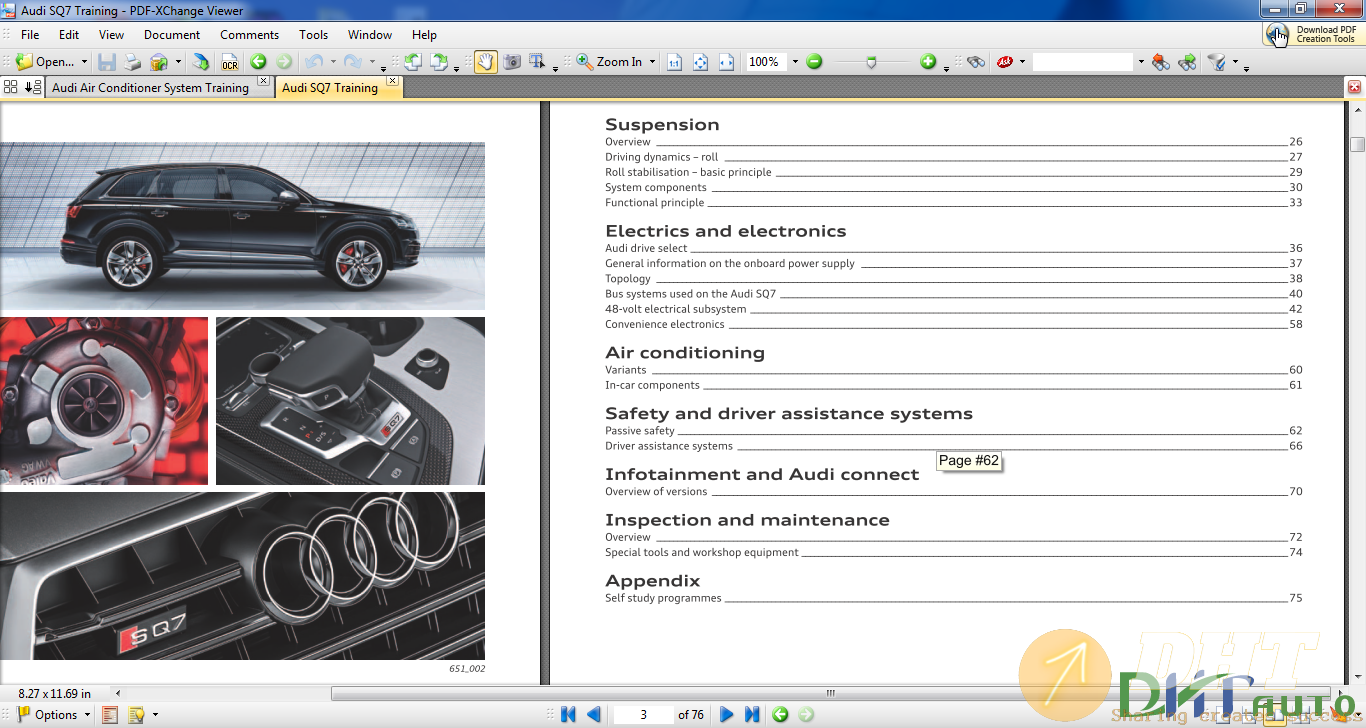Image resolution: width=1366 pixels, height=728 pixels.
Task: Open the Tools menu
Action: [313, 34]
